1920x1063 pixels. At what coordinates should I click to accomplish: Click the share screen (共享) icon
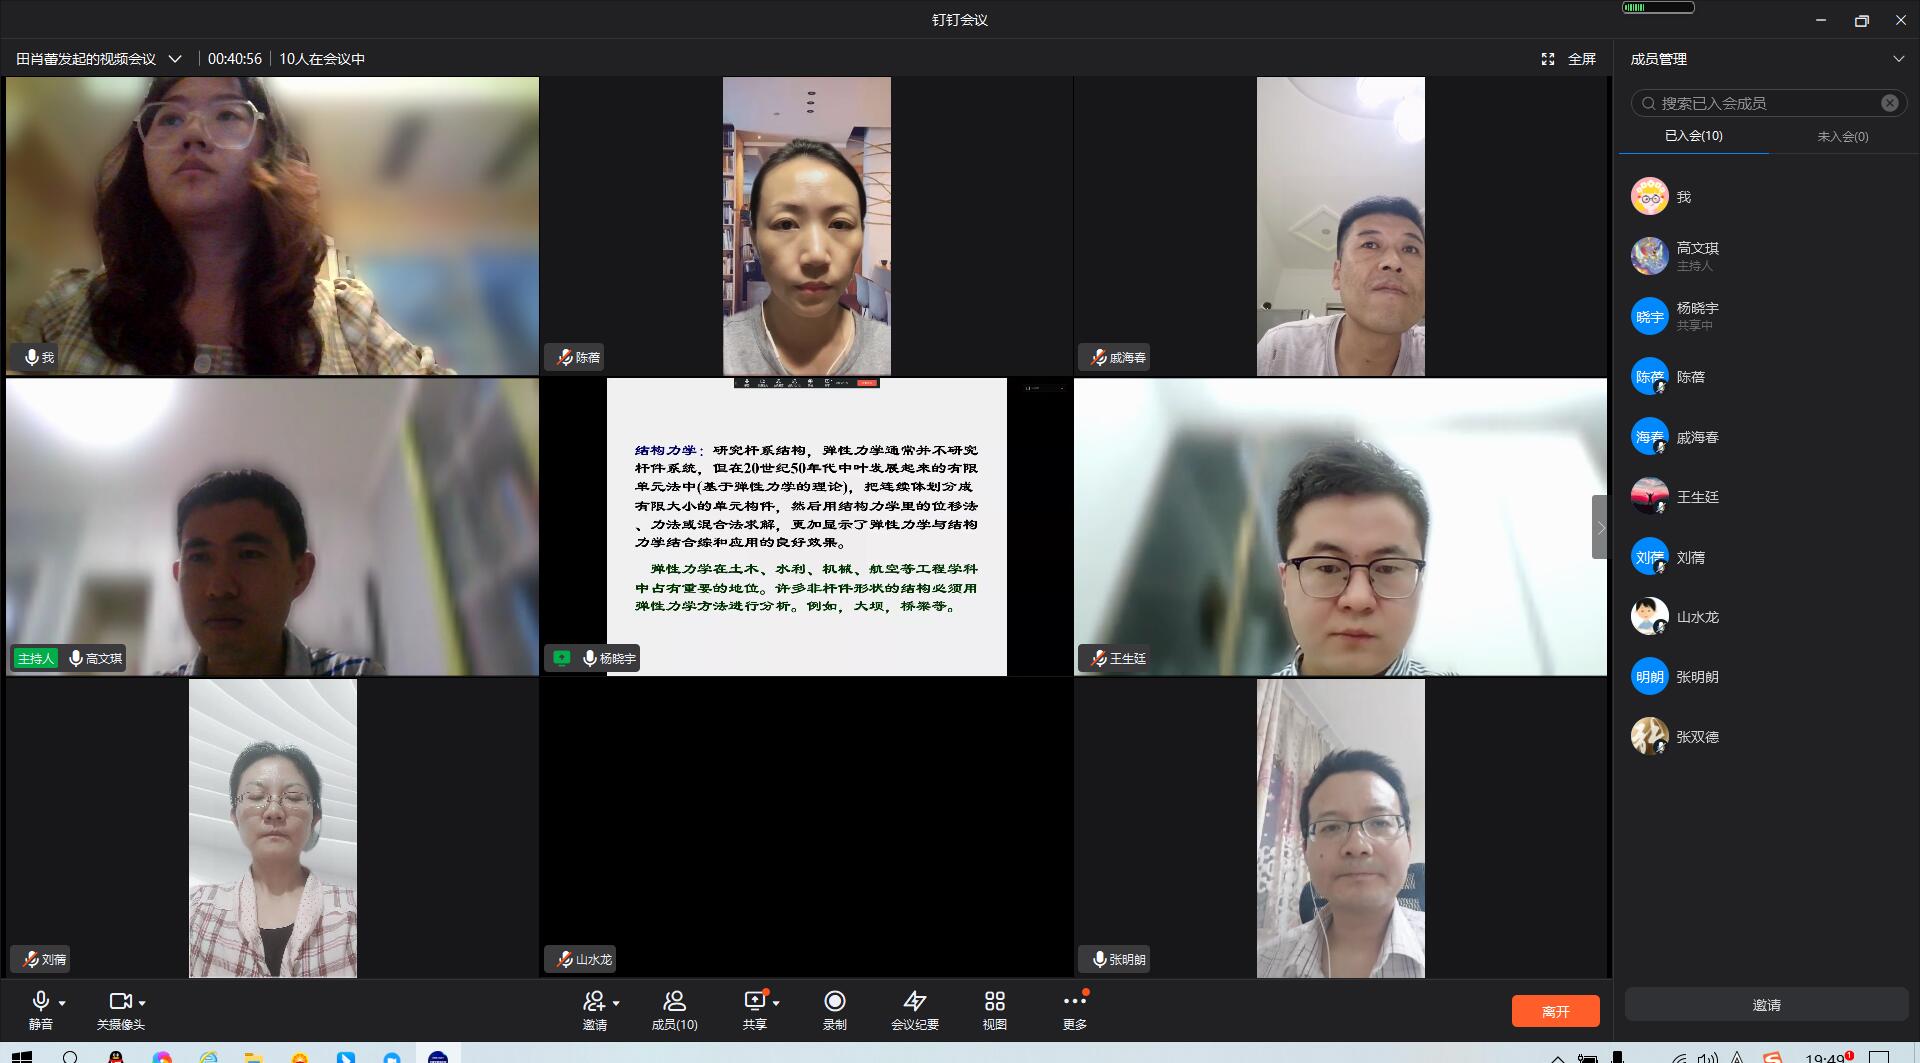[x=754, y=1002]
